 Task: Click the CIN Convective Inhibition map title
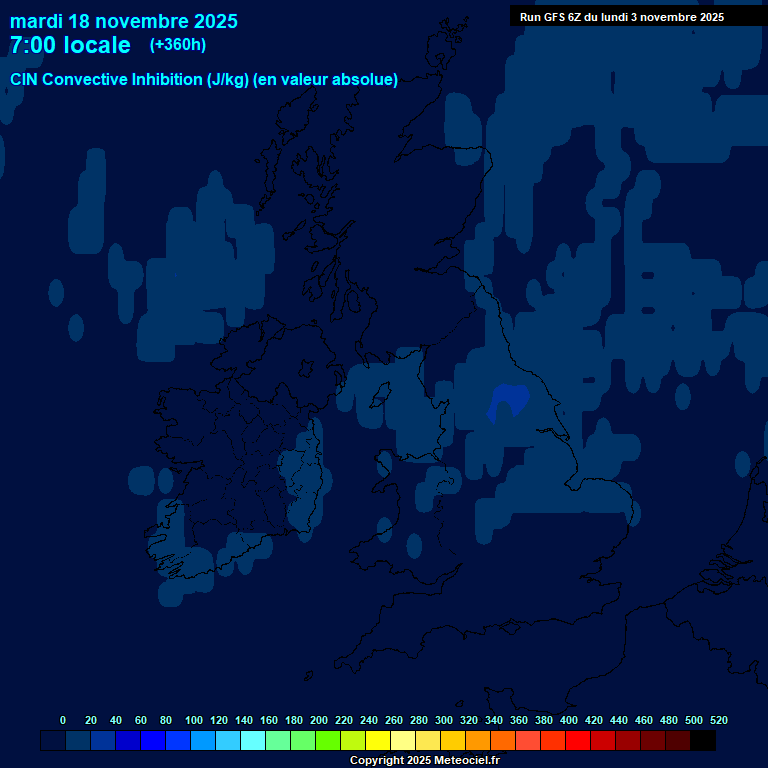204,79
